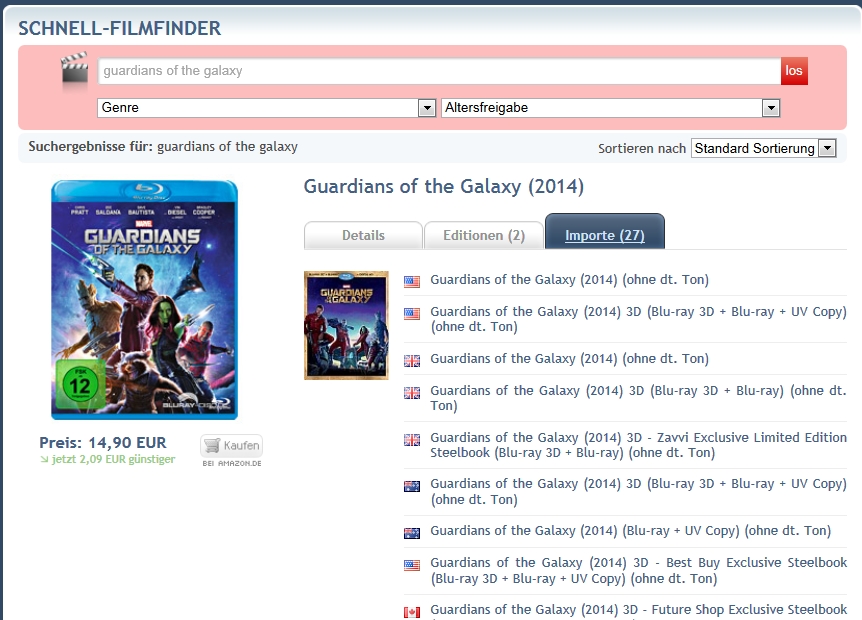862x620 pixels.
Task: Focus the movie search input field
Action: point(439,71)
